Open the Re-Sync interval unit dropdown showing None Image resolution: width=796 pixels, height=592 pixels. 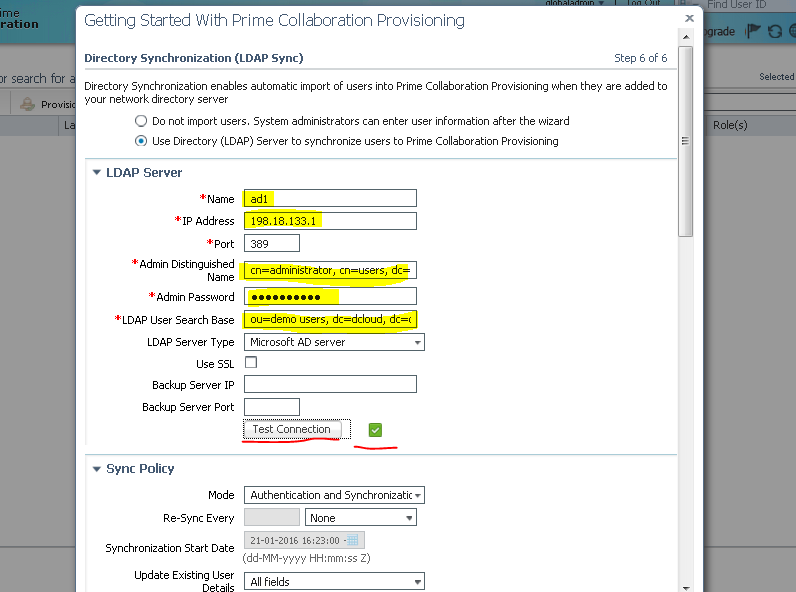360,518
